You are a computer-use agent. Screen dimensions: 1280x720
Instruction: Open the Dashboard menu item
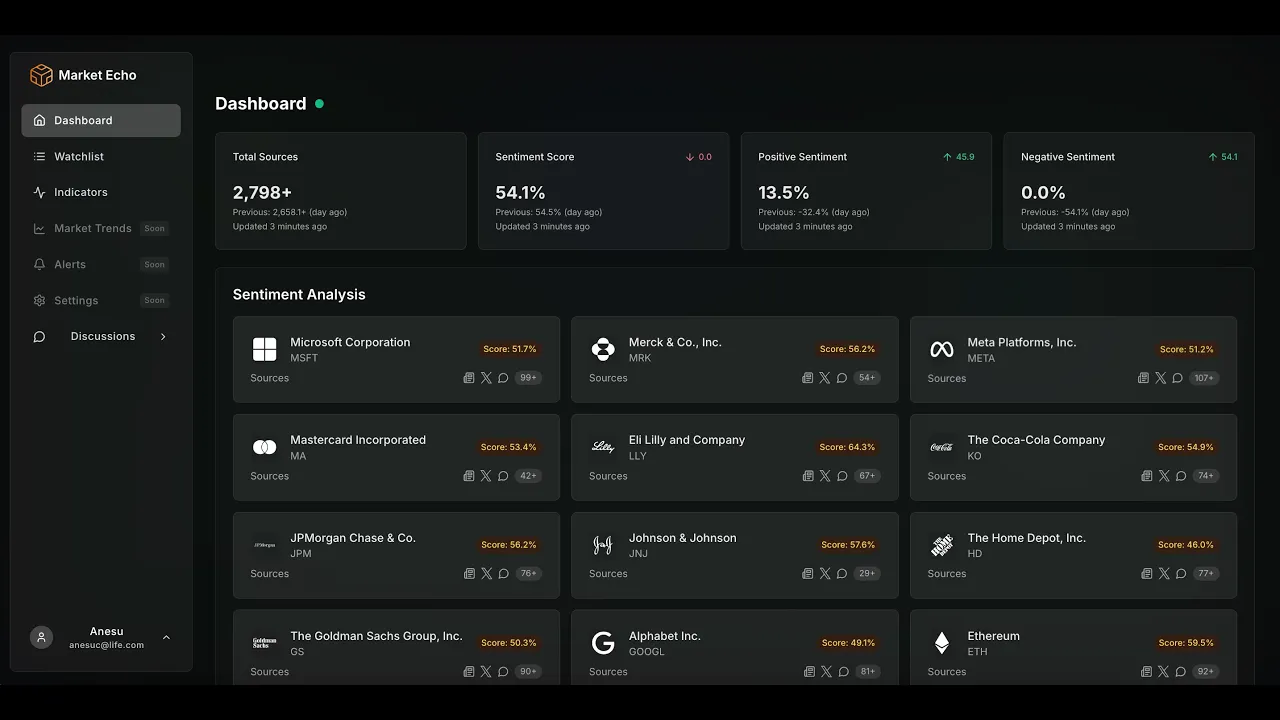(101, 120)
